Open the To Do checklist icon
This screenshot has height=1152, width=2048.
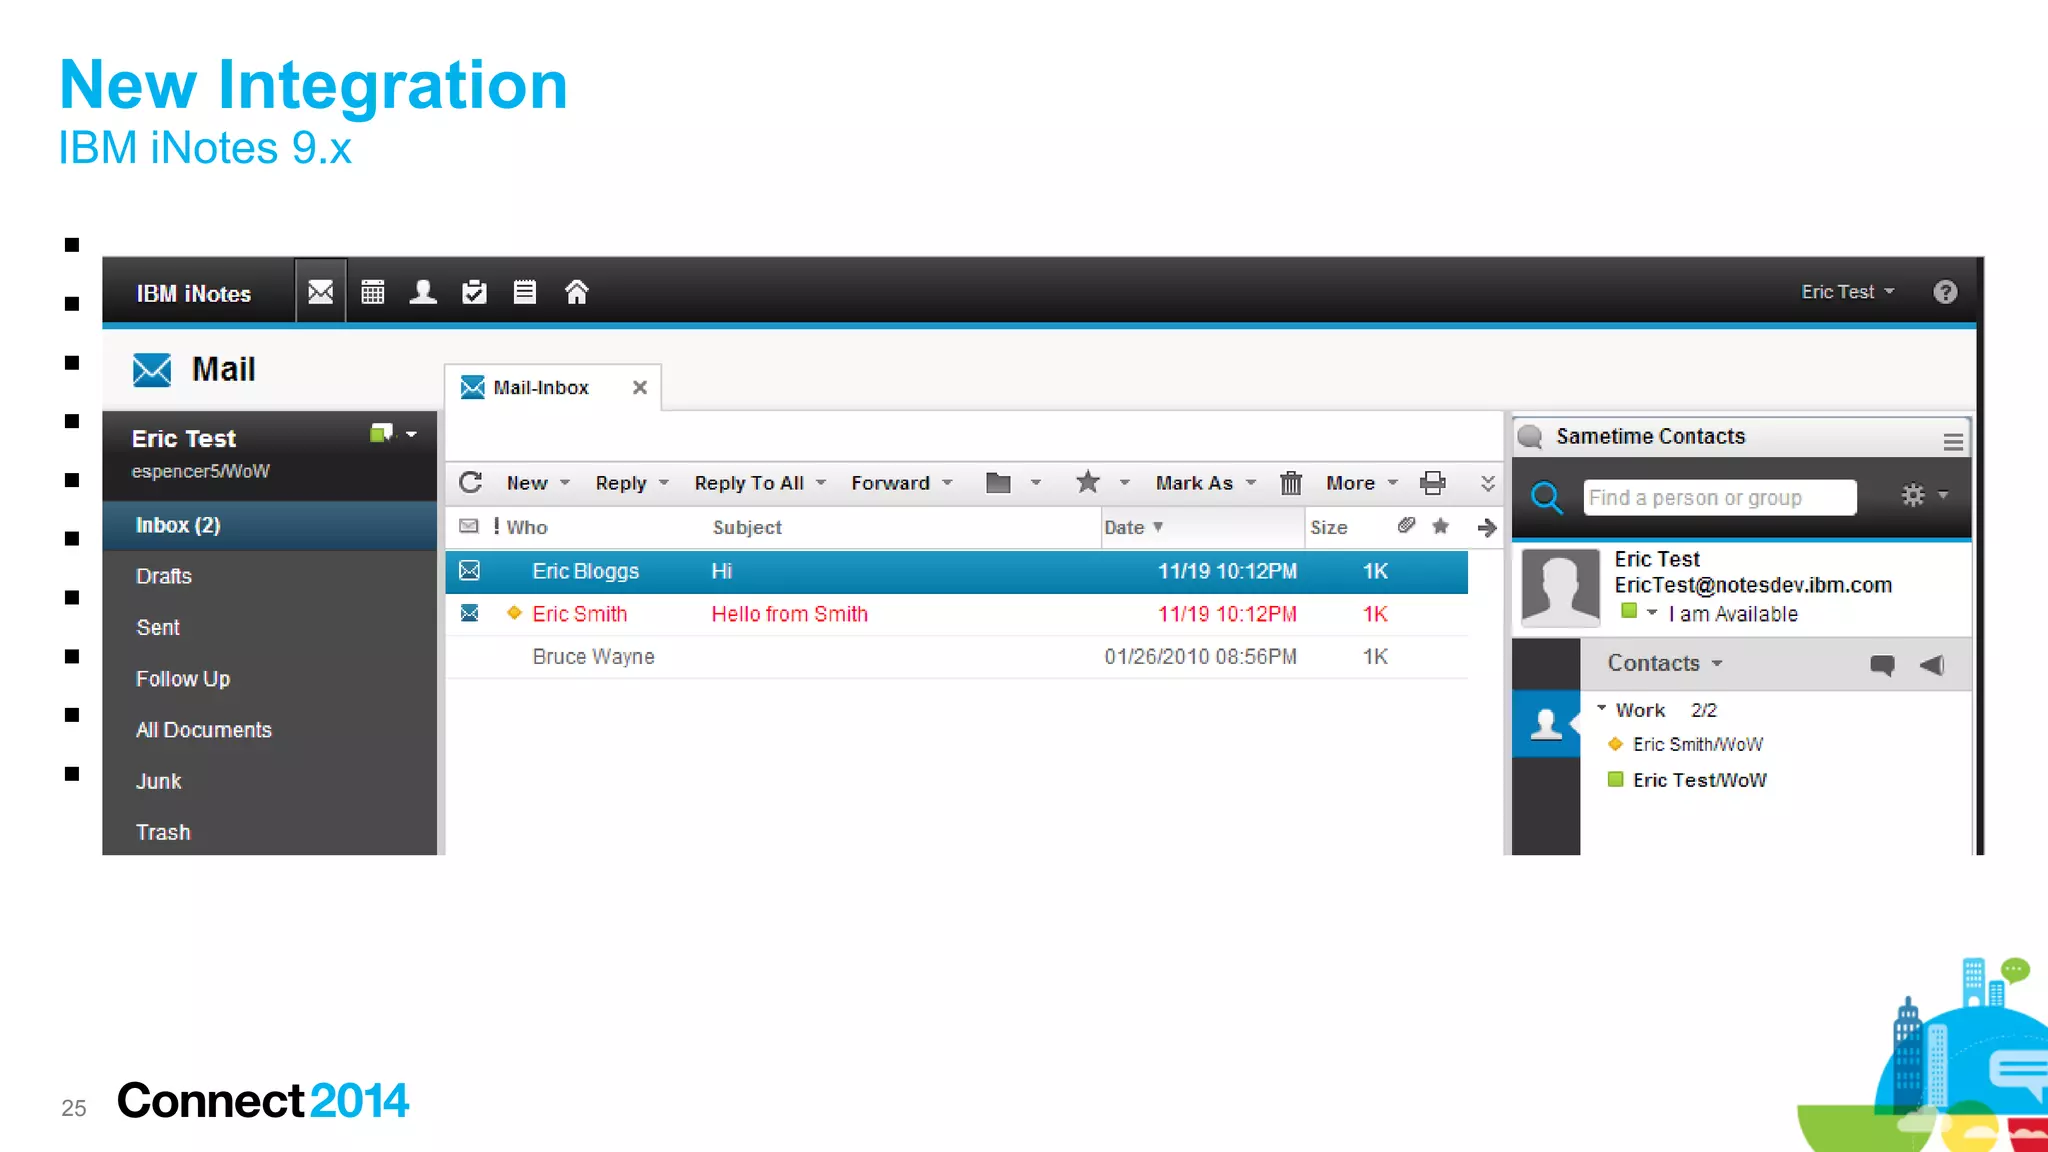tap(474, 292)
